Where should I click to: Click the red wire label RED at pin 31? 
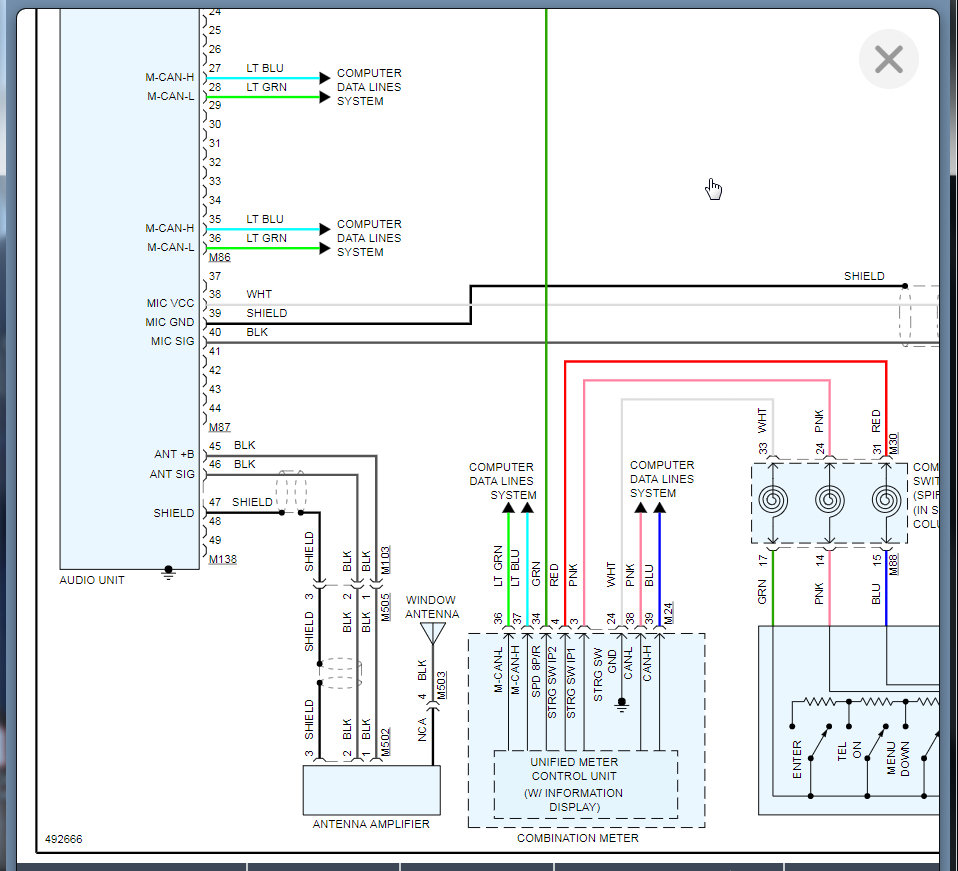pos(876,421)
